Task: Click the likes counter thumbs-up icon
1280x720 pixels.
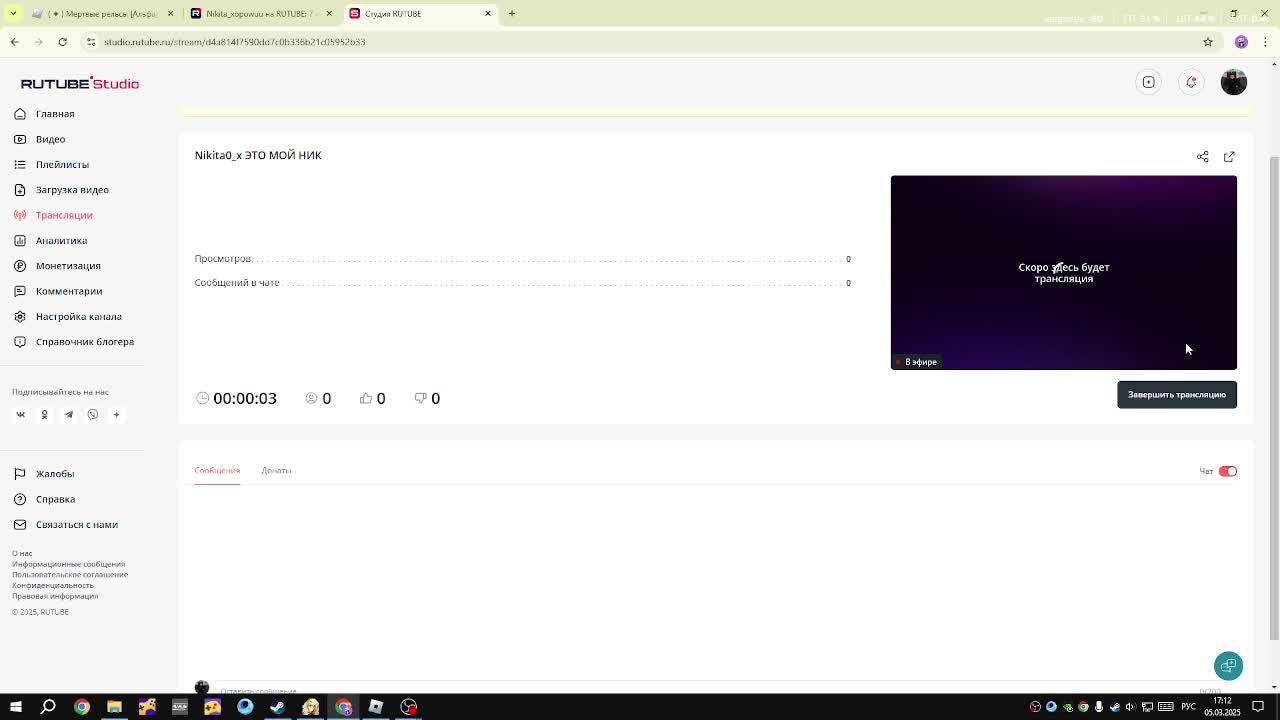Action: [x=365, y=398]
